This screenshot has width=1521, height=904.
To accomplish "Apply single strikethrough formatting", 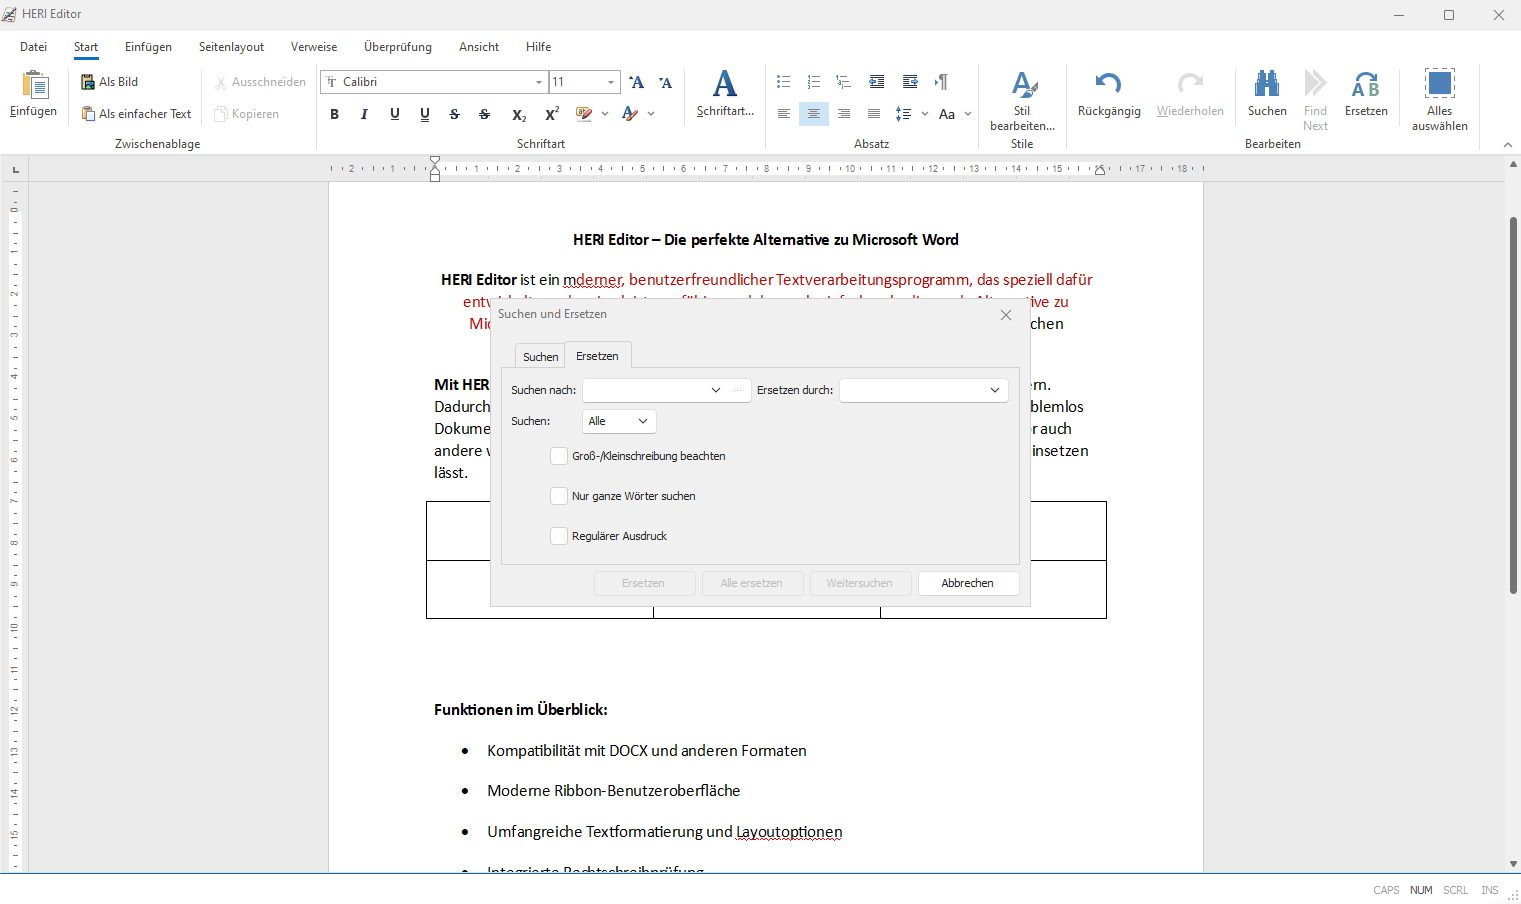I will point(454,114).
